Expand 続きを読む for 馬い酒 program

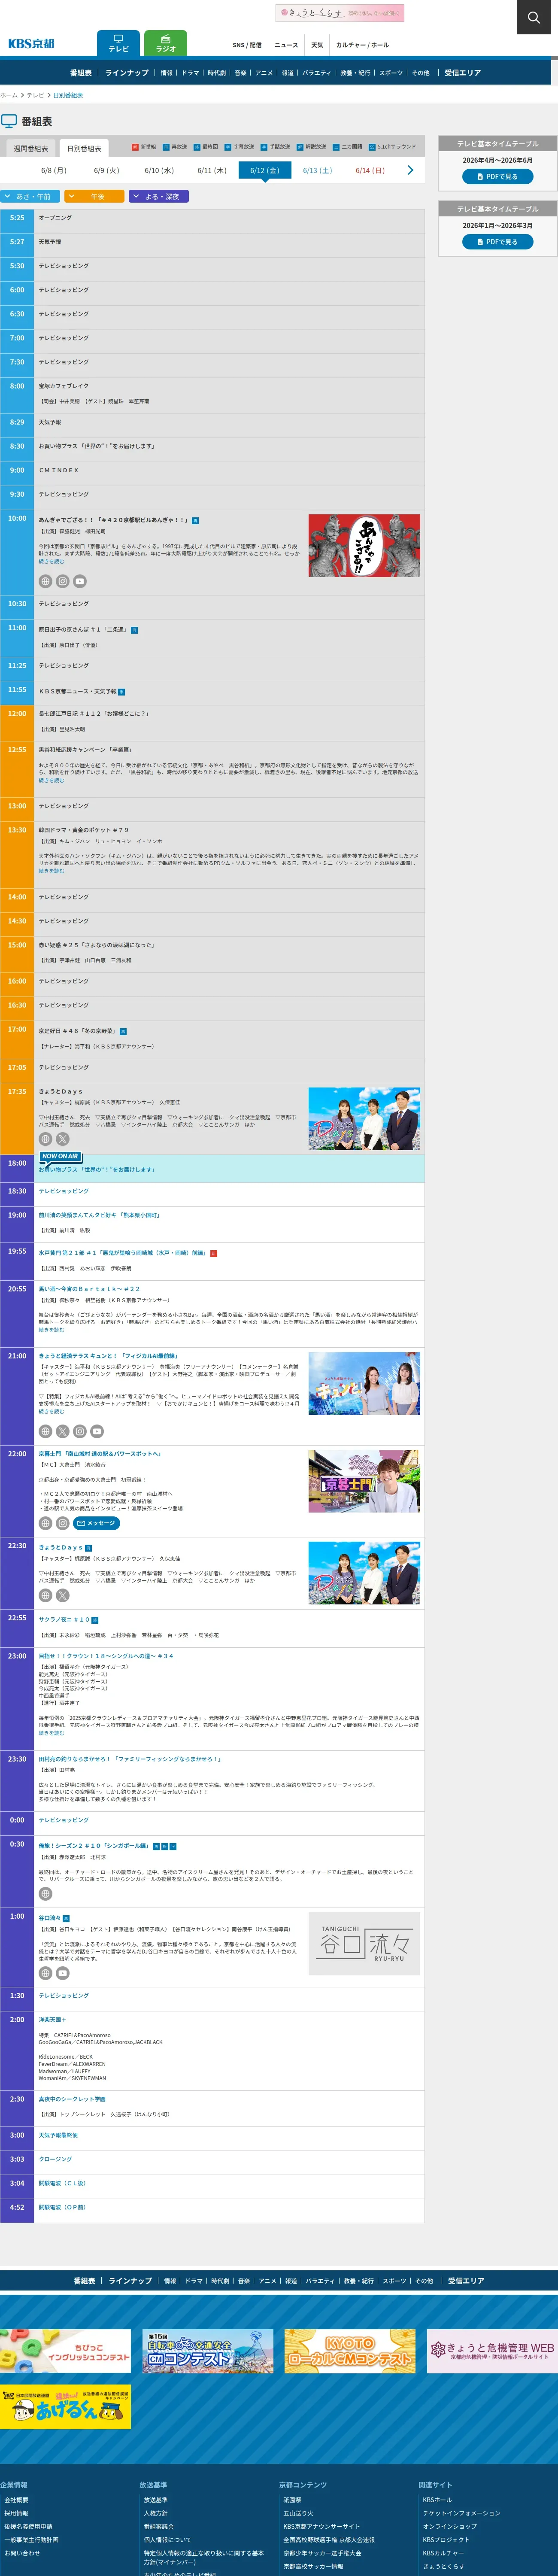[51, 1330]
